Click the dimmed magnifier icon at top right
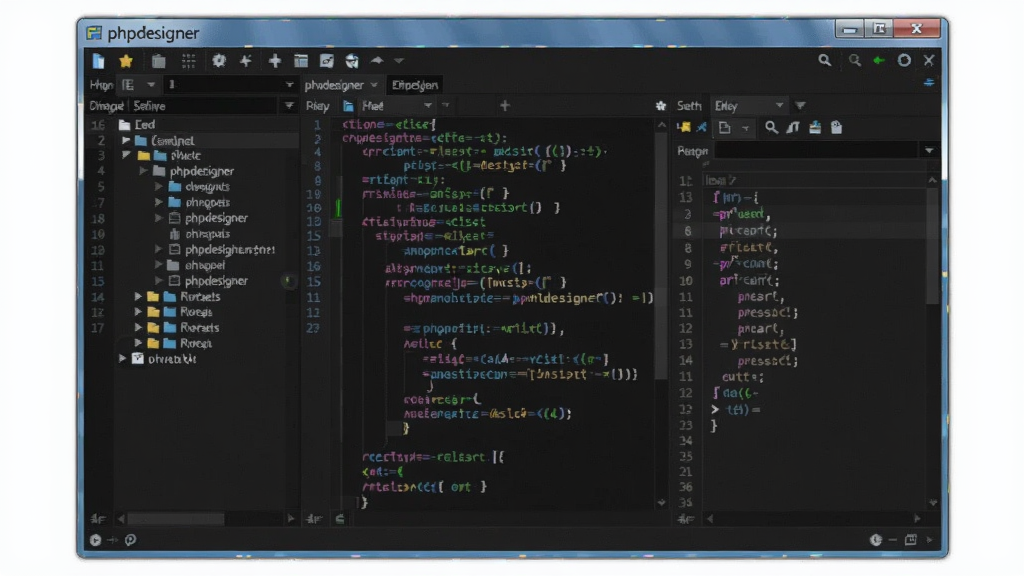Screen dimensions: 1024x576 pos(854,60)
